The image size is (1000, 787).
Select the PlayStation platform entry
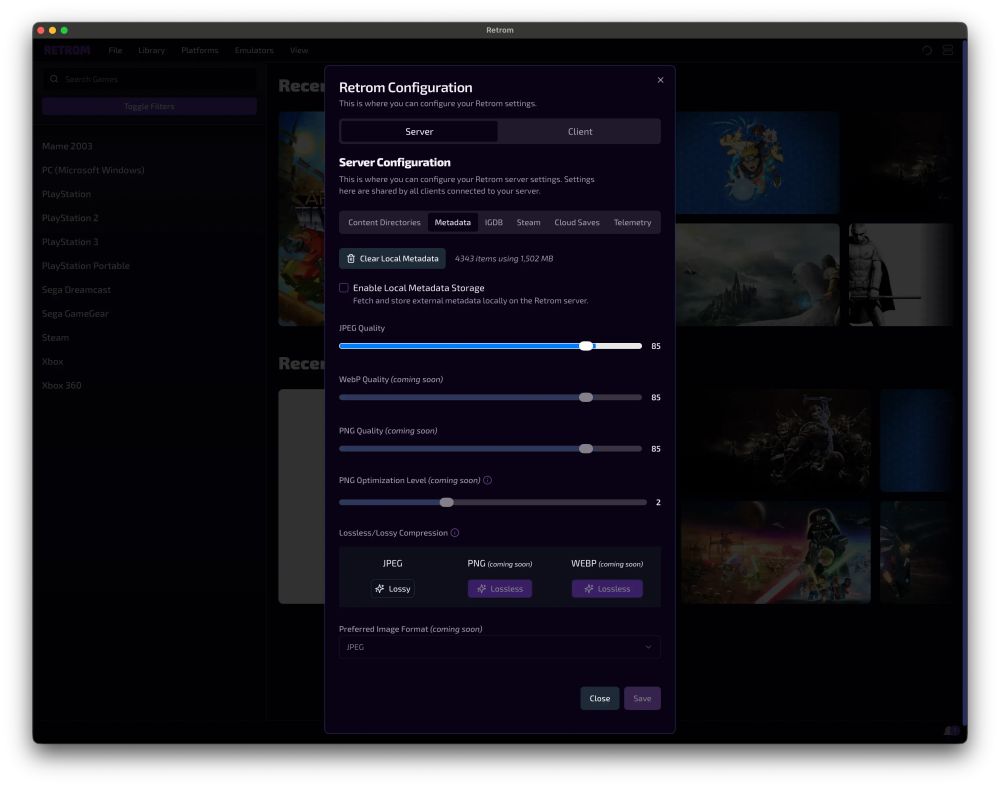pos(66,194)
